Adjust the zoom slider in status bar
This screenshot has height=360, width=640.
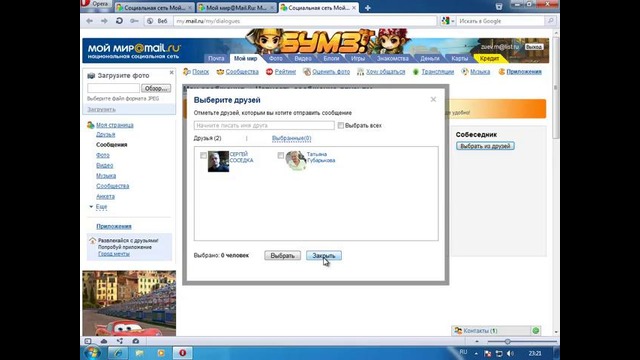tap(507, 341)
